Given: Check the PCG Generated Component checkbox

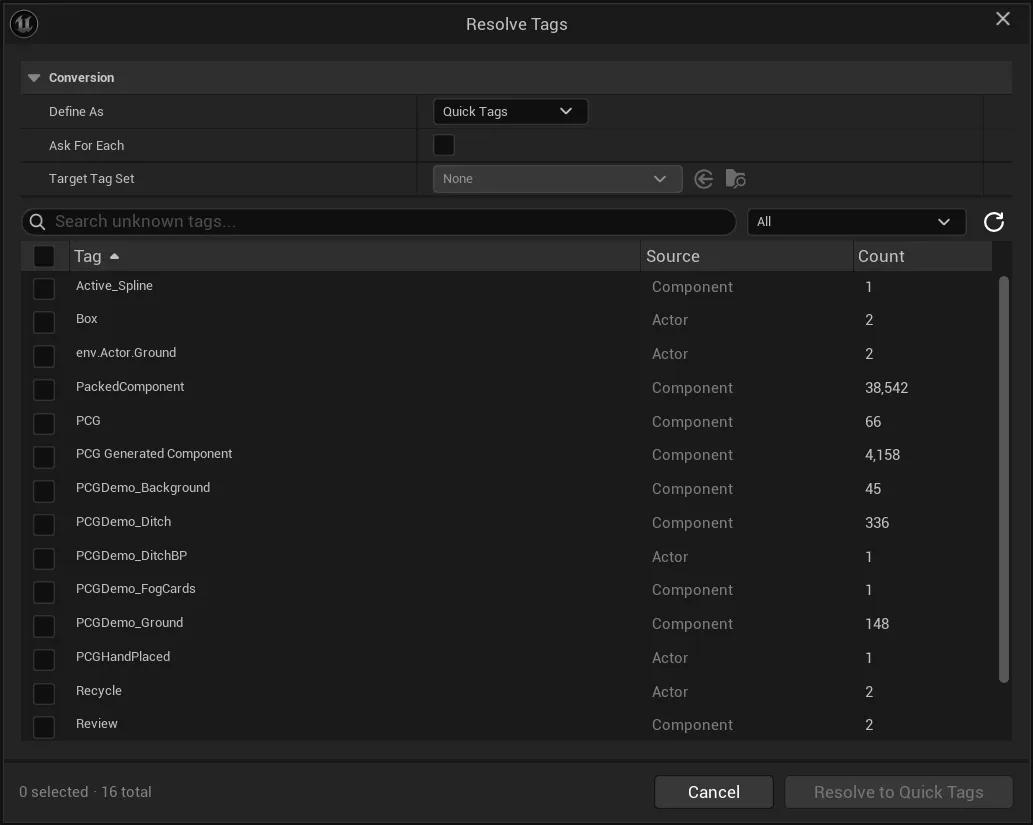Looking at the screenshot, I should click(44, 457).
